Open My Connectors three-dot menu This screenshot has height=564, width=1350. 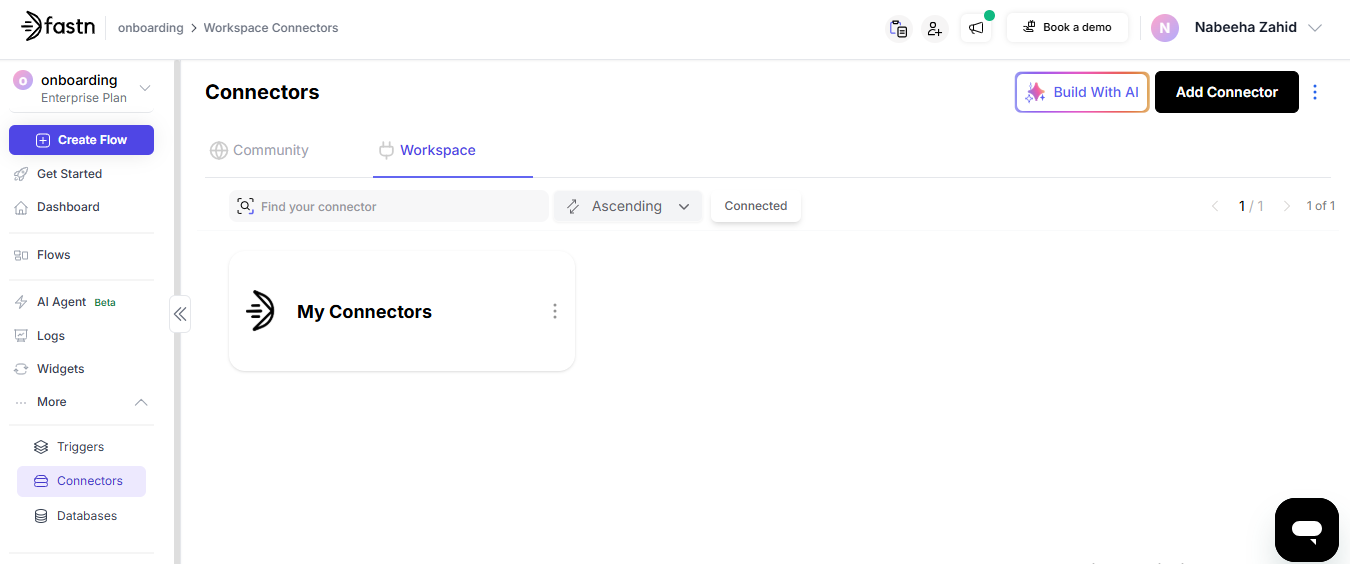[555, 311]
